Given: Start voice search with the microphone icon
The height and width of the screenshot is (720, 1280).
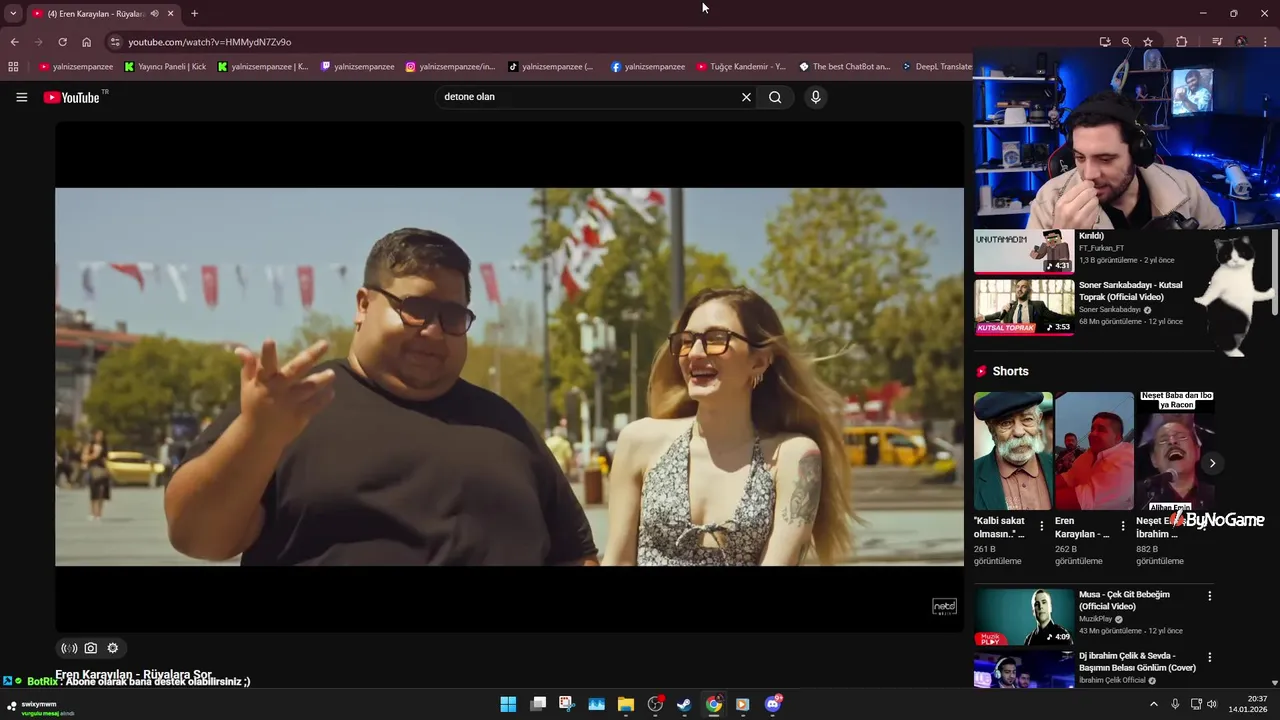Looking at the screenshot, I should [x=815, y=97].
